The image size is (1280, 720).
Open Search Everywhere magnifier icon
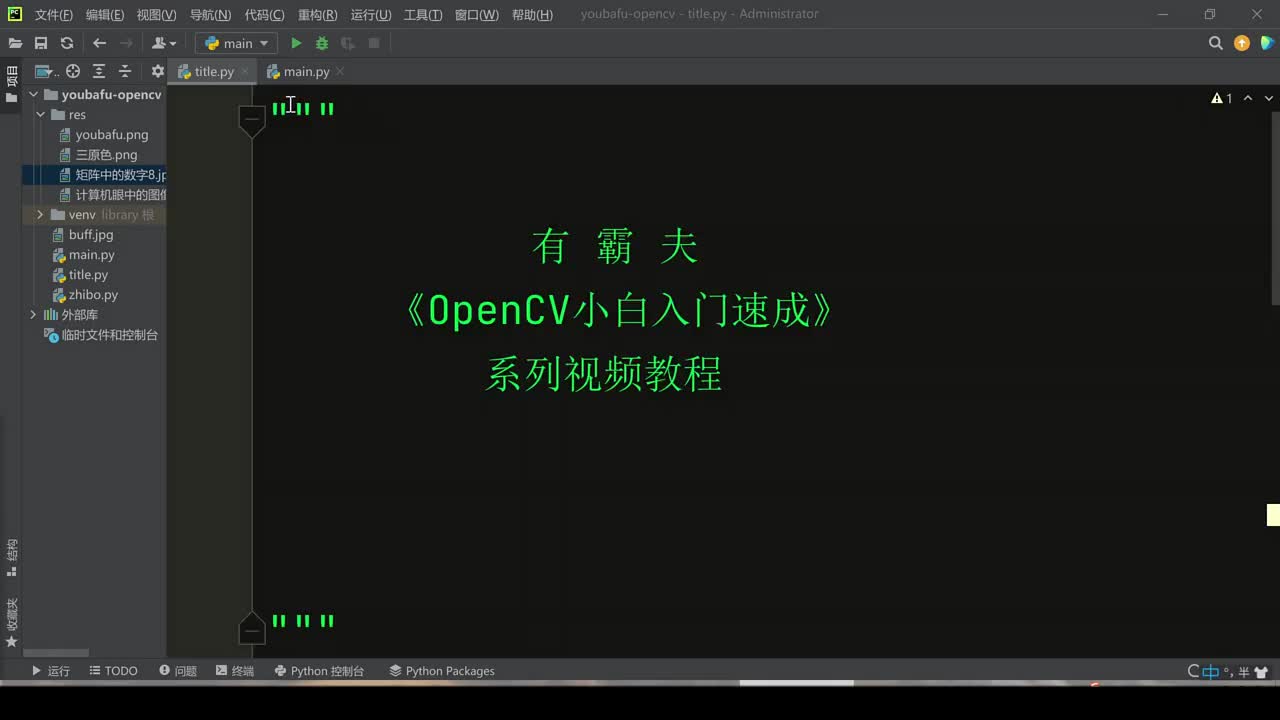point(1216,43)
